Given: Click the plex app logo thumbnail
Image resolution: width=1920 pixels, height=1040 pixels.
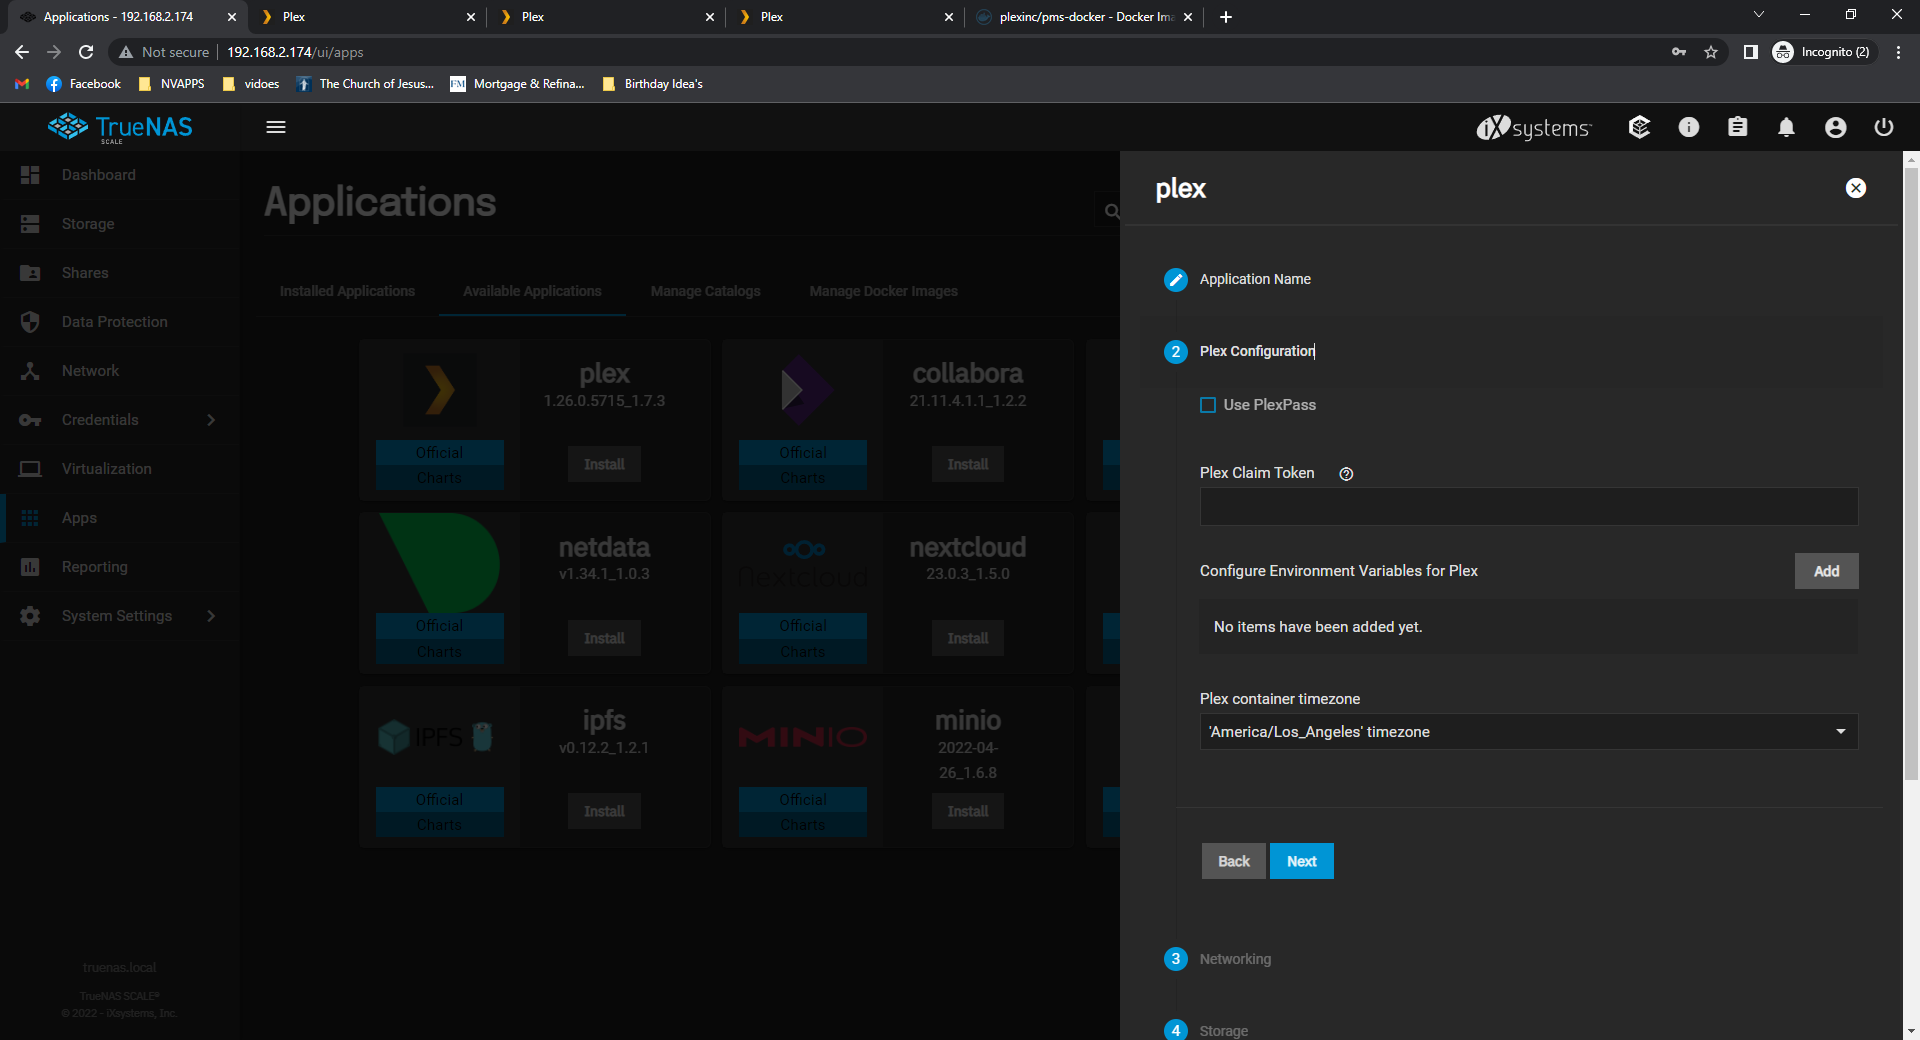Looking at the screenshot, I should click(x=440, y=390).
